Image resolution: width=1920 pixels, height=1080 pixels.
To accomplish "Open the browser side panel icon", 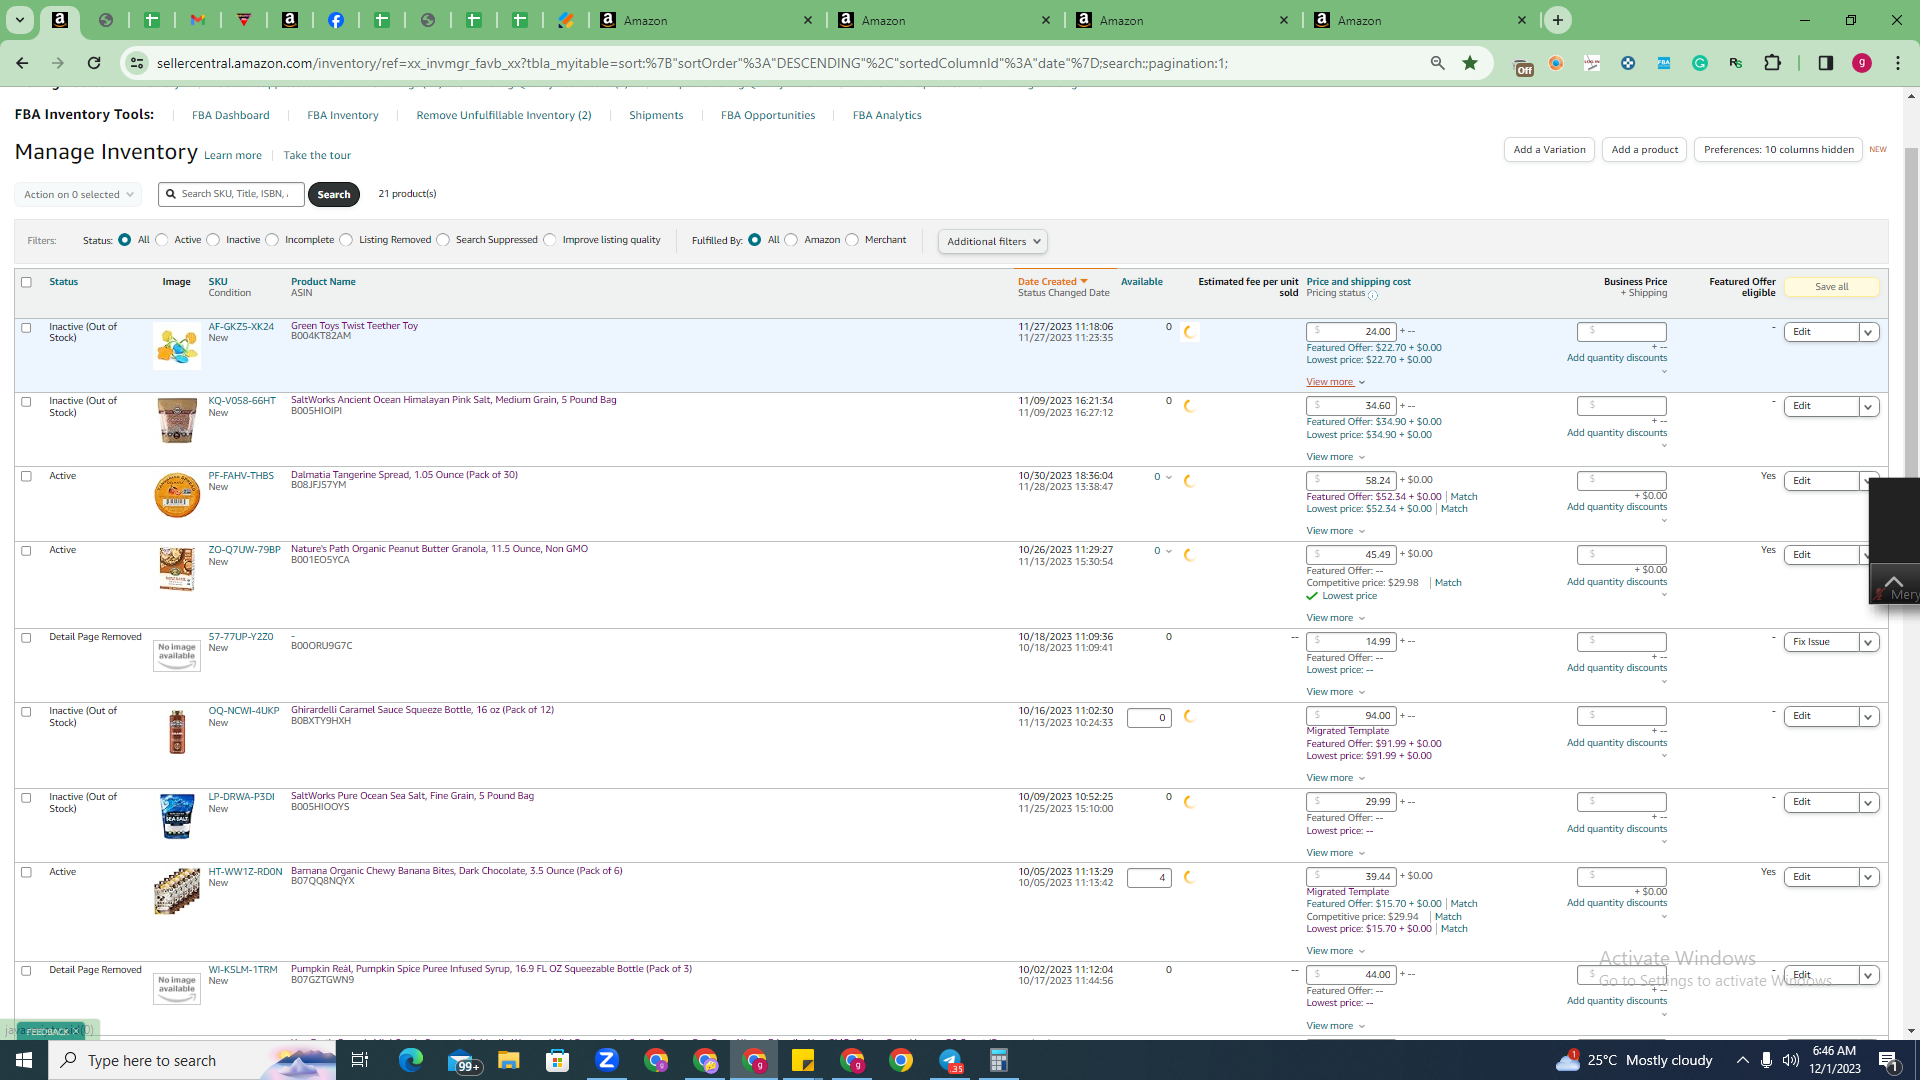I will pyautogui.click(x=1825, y=63).
